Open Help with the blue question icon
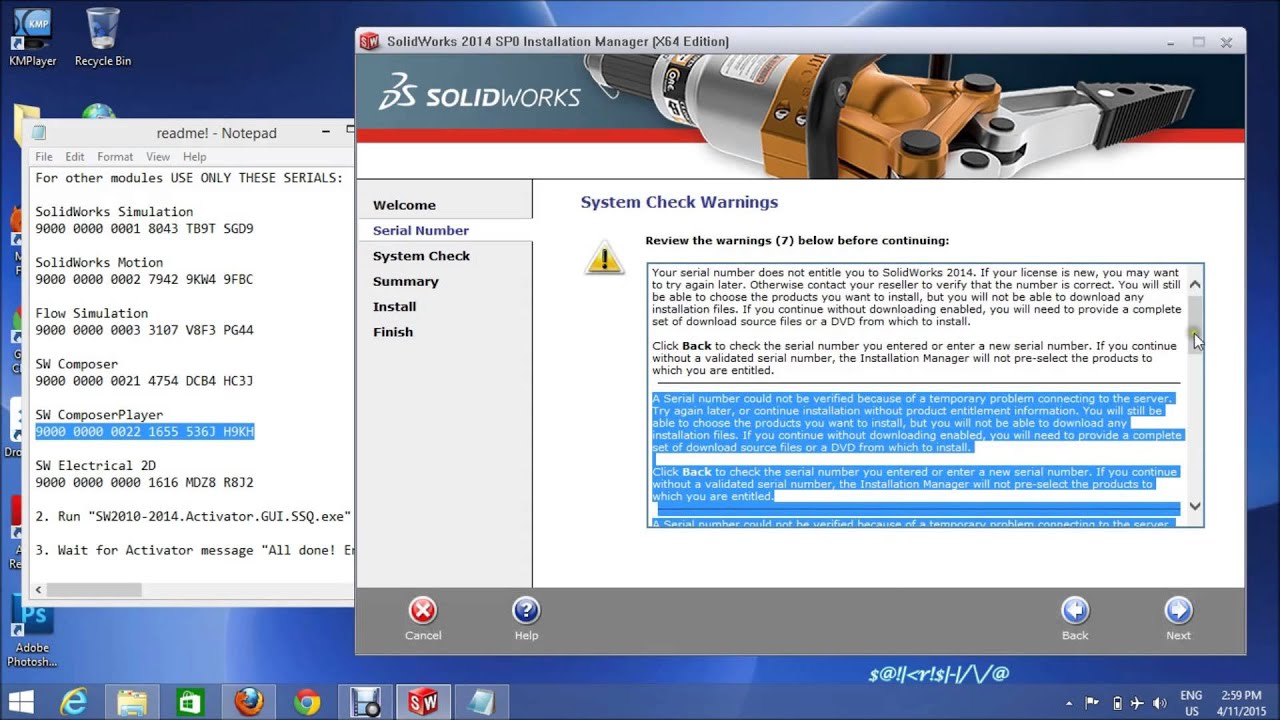This screenshot has width=1280, height=720. (x=526, y=611)
